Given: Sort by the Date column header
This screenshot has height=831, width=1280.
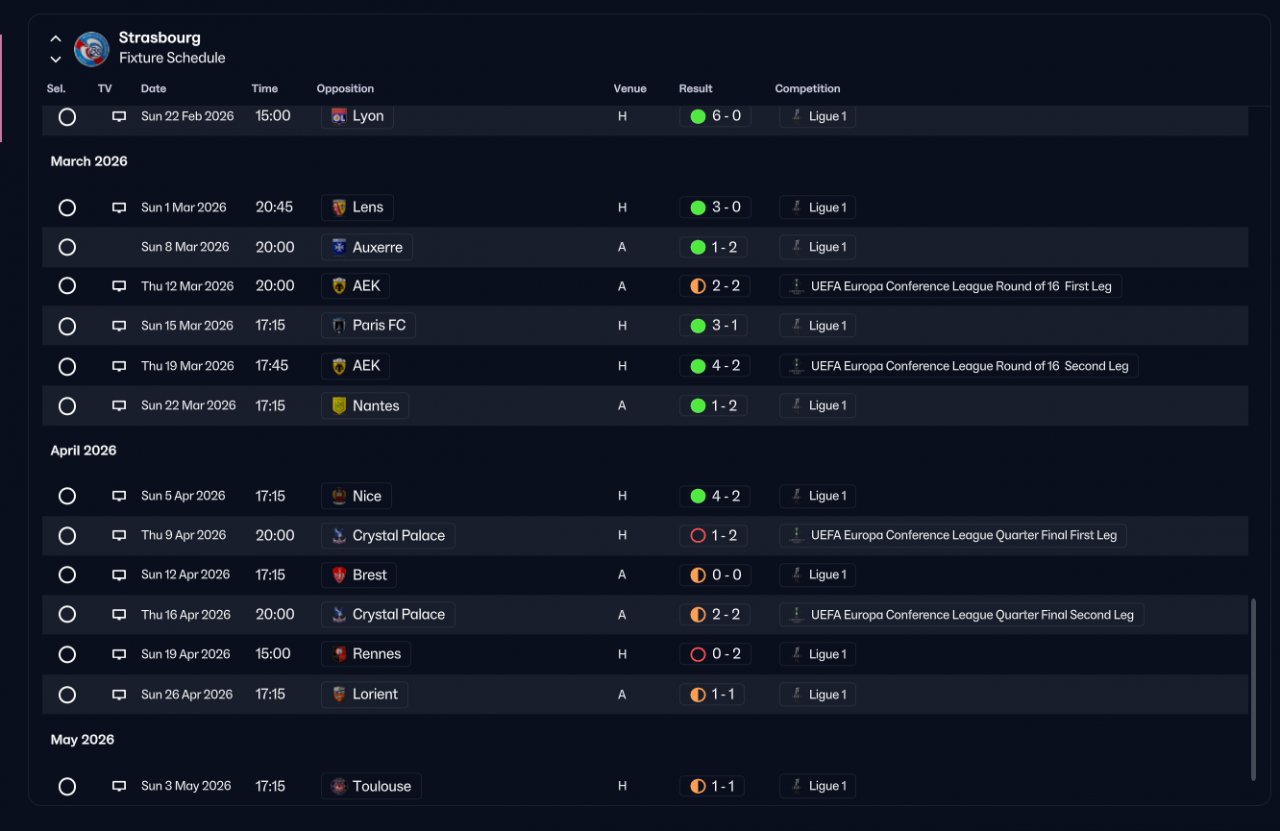Looking at the screenshot, I should point(153,89).
